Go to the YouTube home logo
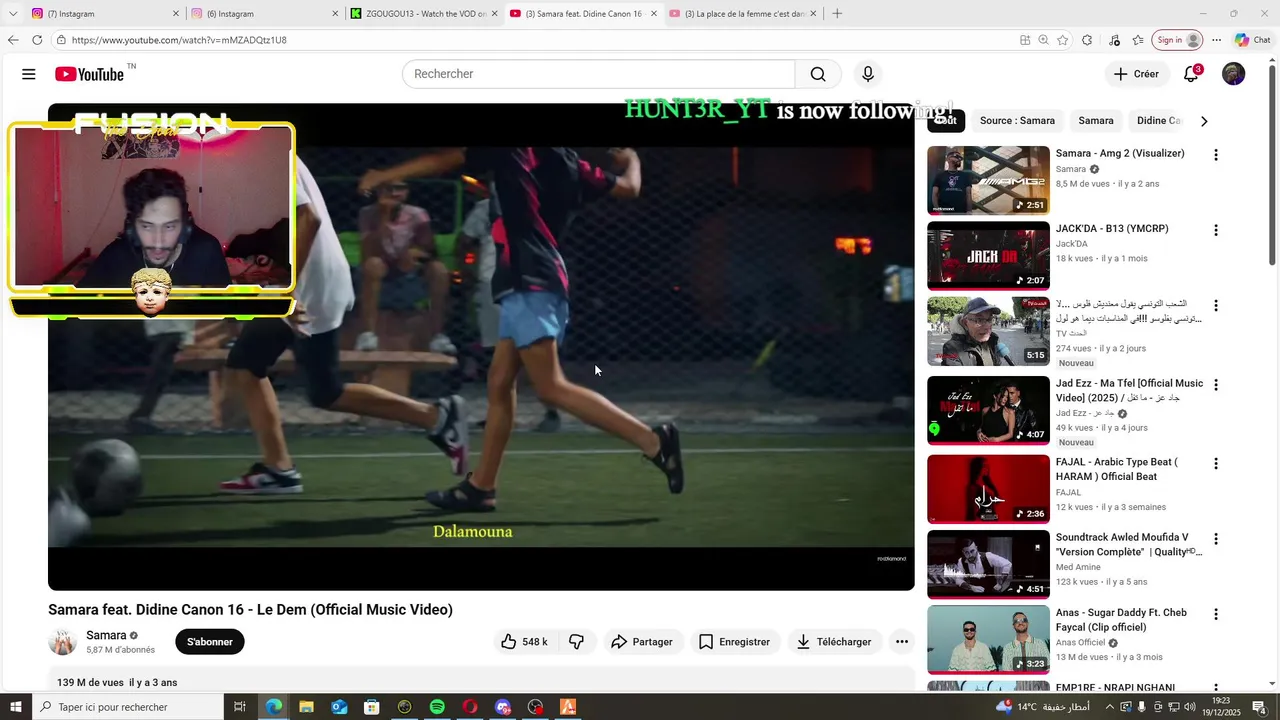The width and height of the screenshot is (1280, 720). (90, 74)
